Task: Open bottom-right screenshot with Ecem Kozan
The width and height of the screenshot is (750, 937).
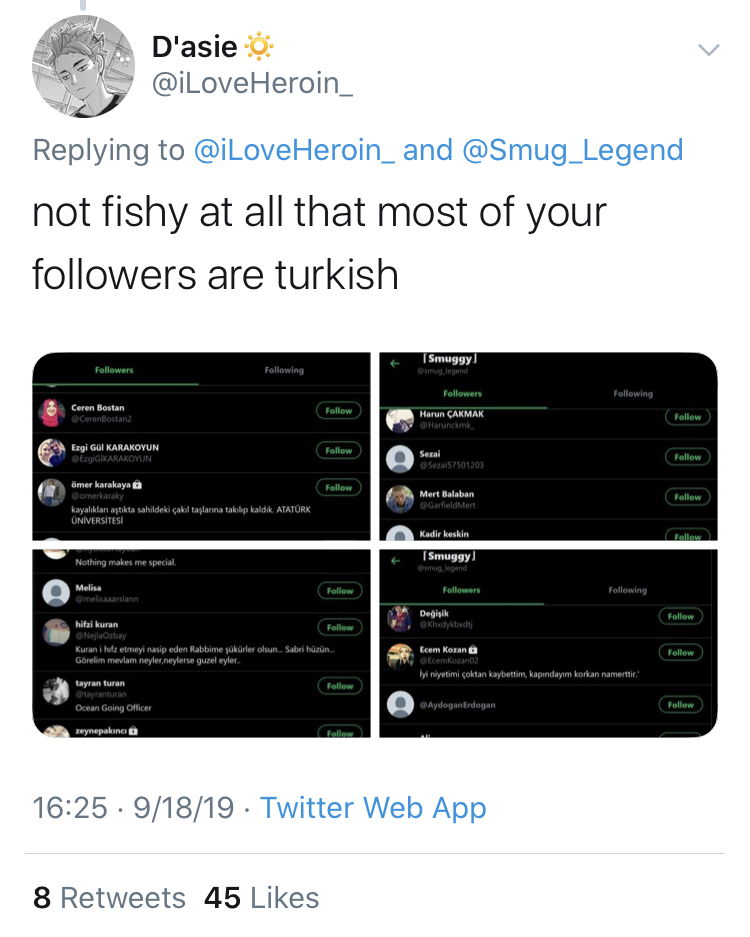Action: tap(548, 644)
